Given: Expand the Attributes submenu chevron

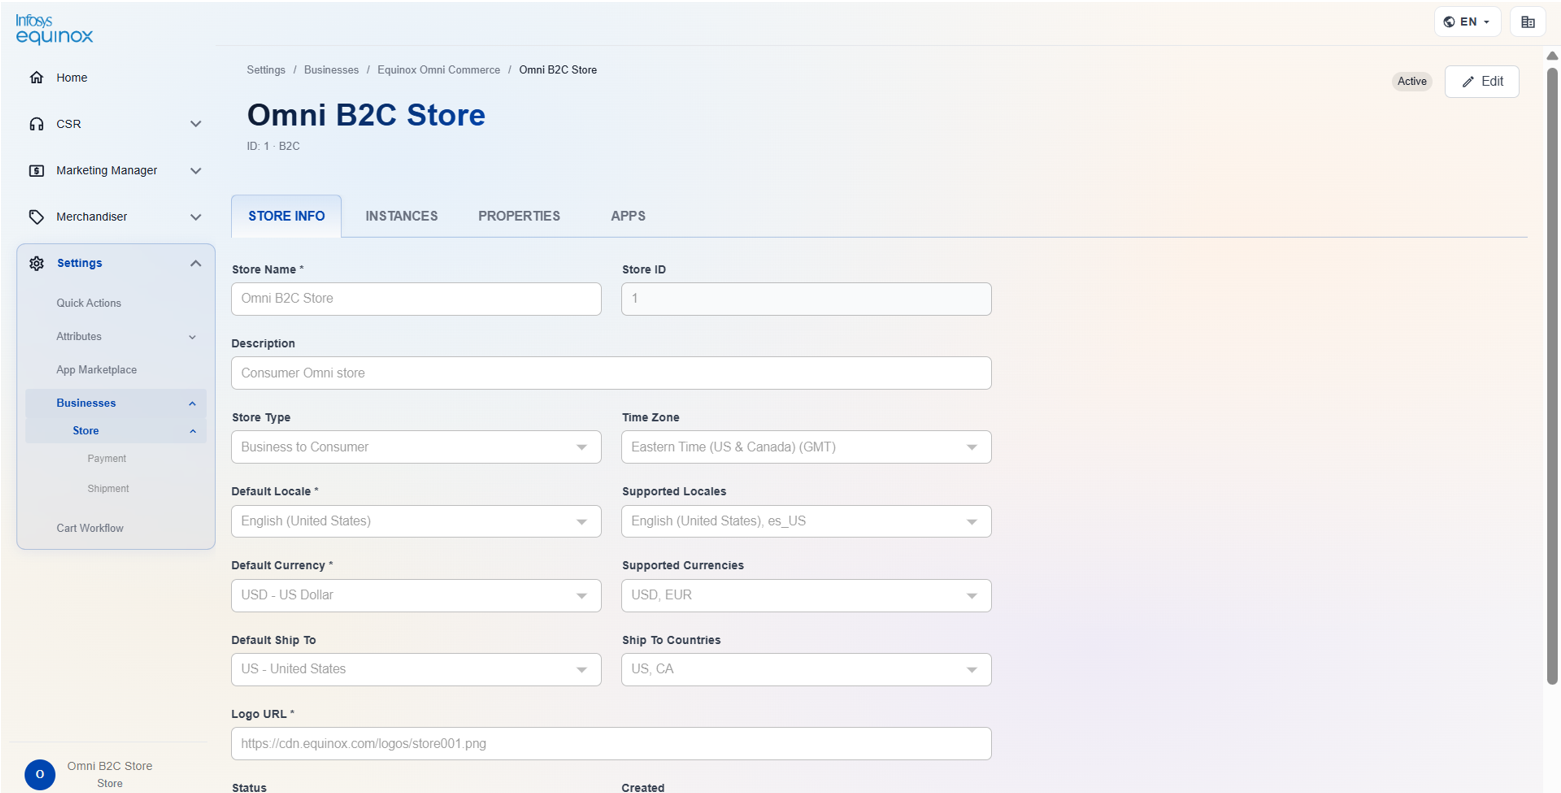Looking at the screenshot, I should pos(193,337).
